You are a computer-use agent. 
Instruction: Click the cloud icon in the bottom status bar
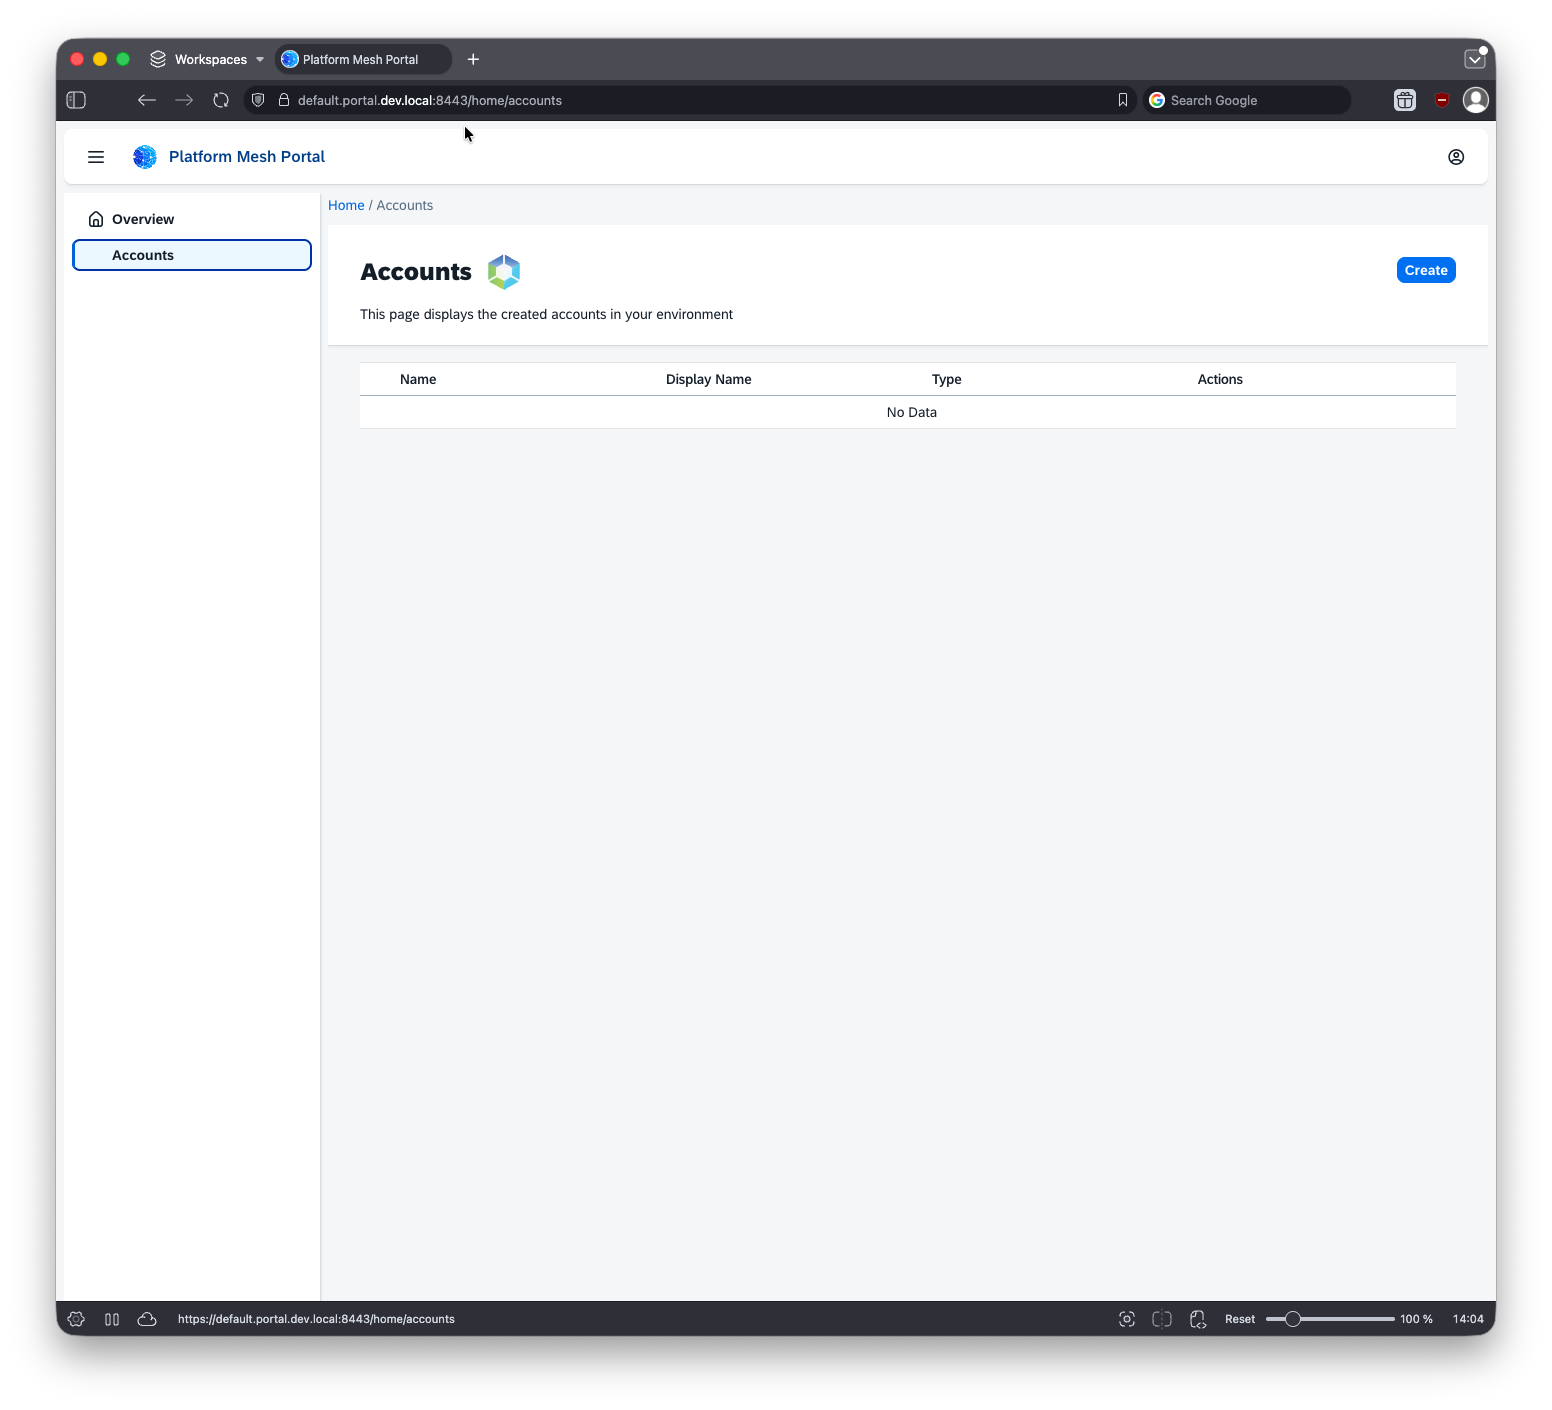pyautogui.click(x=147, y=1319)
